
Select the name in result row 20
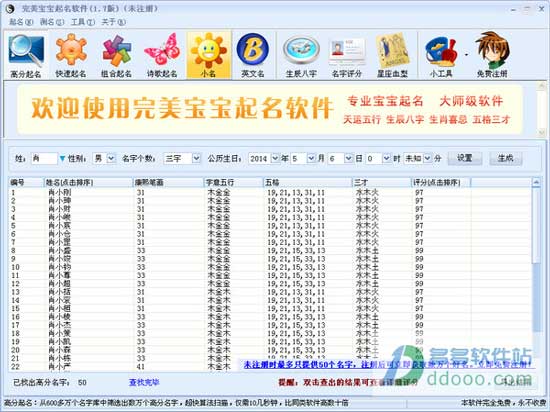pyautogui.click(x=60, y=350)
